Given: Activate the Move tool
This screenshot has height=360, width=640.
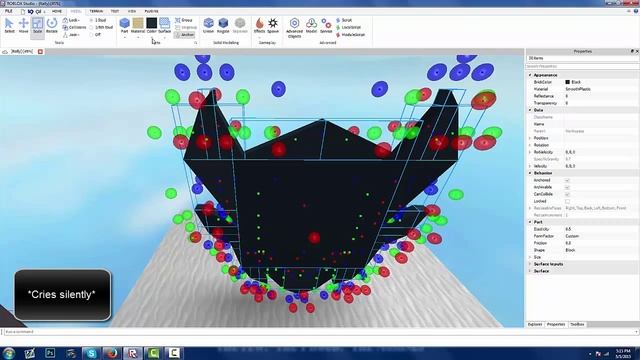Looking at the screenshot, I should (23, 25).
